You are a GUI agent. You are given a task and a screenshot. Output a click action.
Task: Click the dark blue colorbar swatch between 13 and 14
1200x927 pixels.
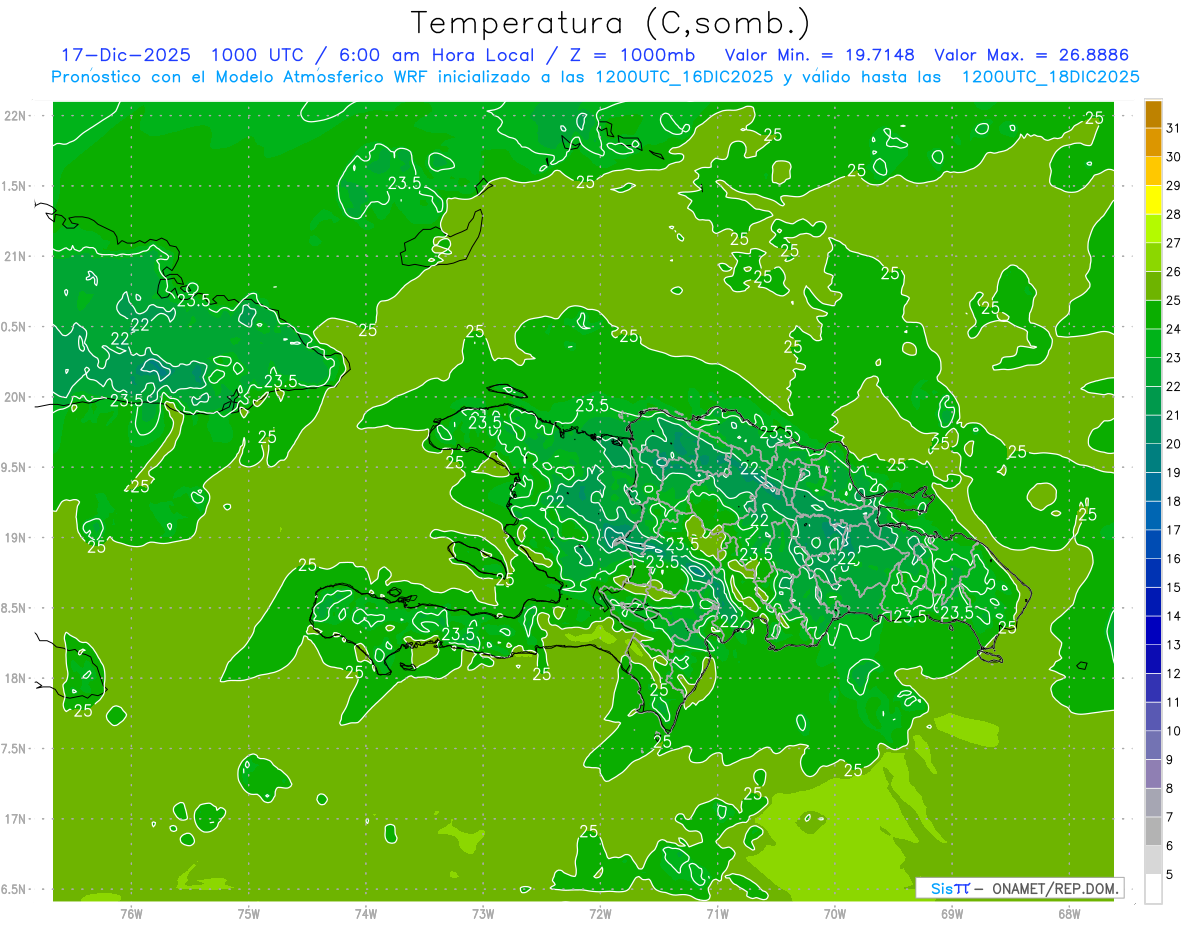pyautogui.click(x=1153, y=631)
